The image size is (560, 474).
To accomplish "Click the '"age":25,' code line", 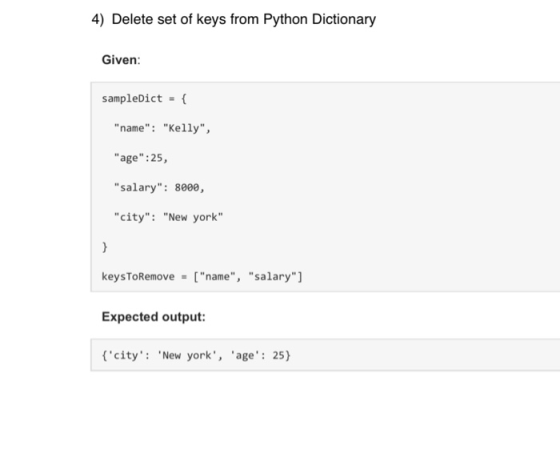I will (141, 158).
